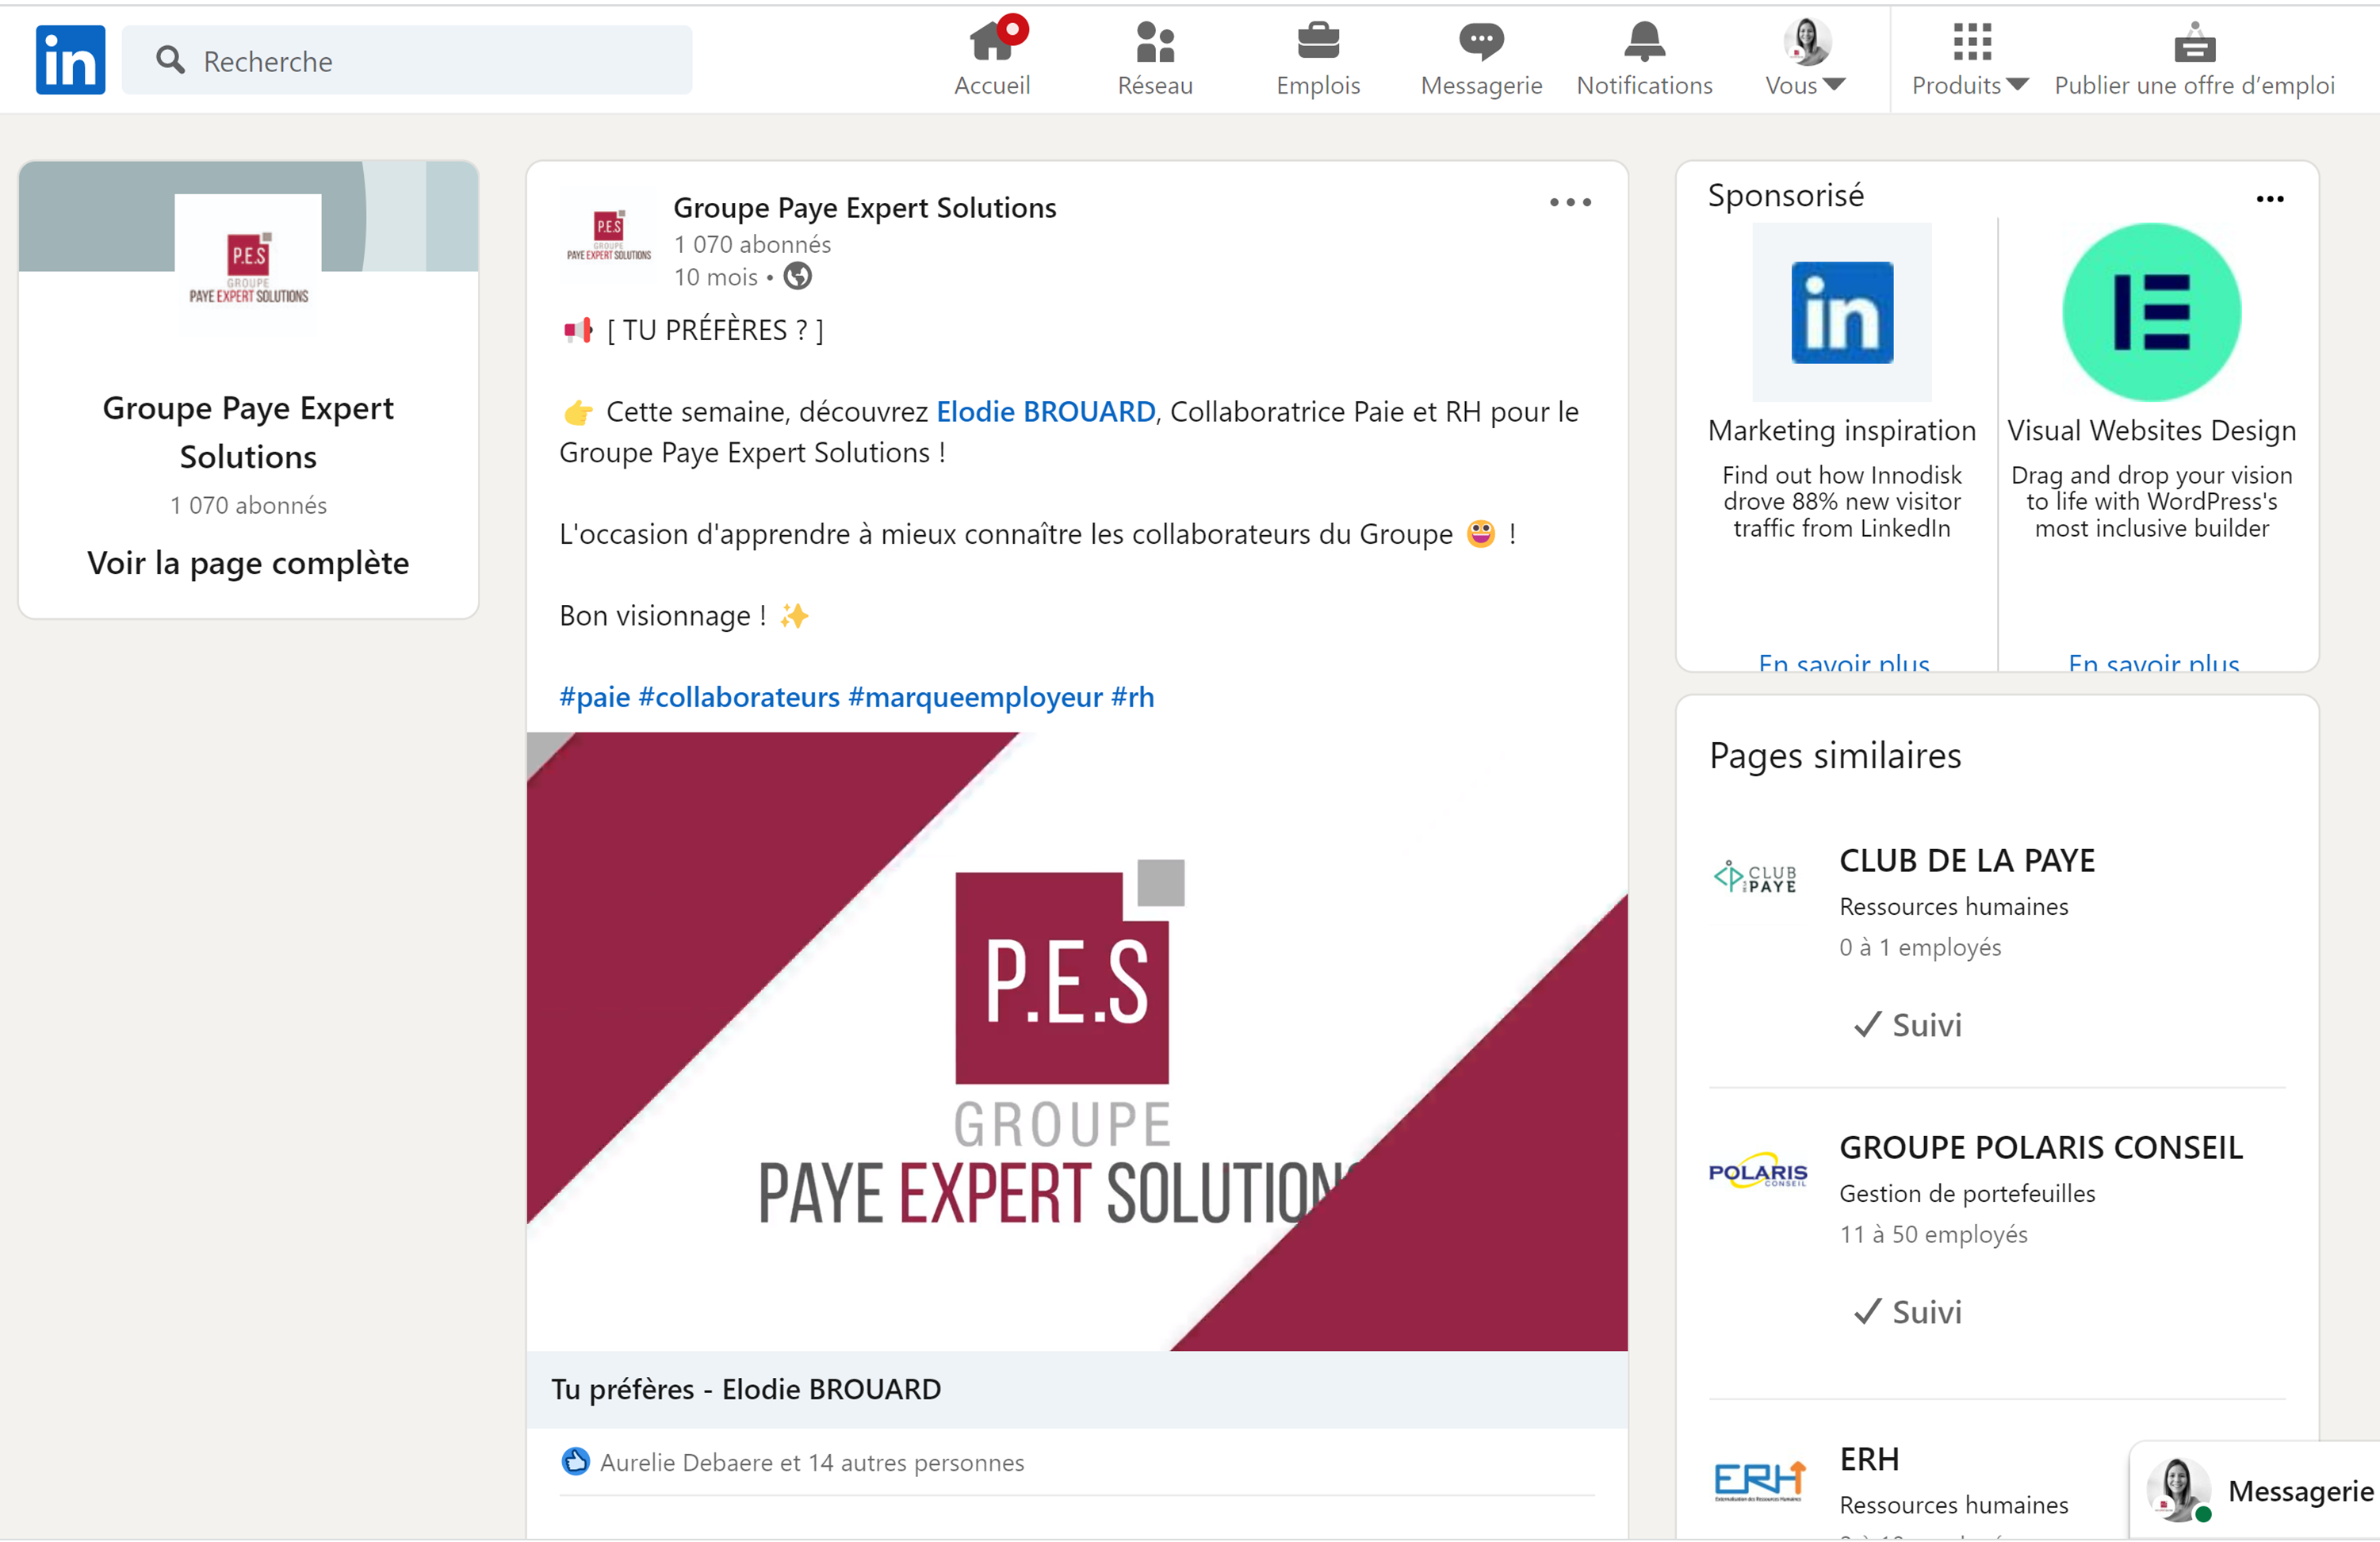
Task: Open the Notifications bell icon
Action: coord(1644,41)
